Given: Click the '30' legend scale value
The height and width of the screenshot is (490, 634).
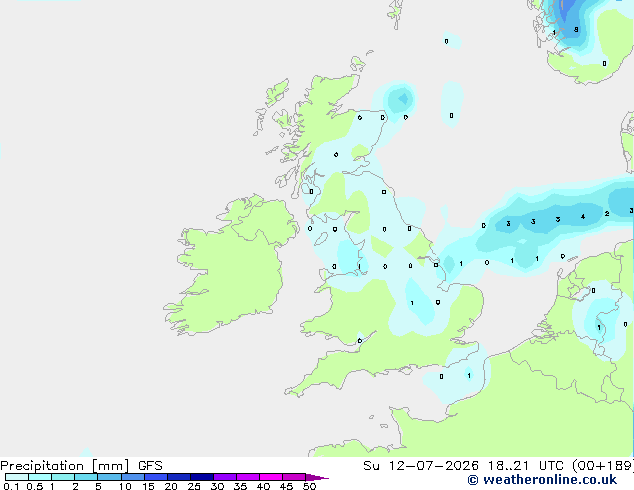Looking at the screenshot, I should coord(217,486).
